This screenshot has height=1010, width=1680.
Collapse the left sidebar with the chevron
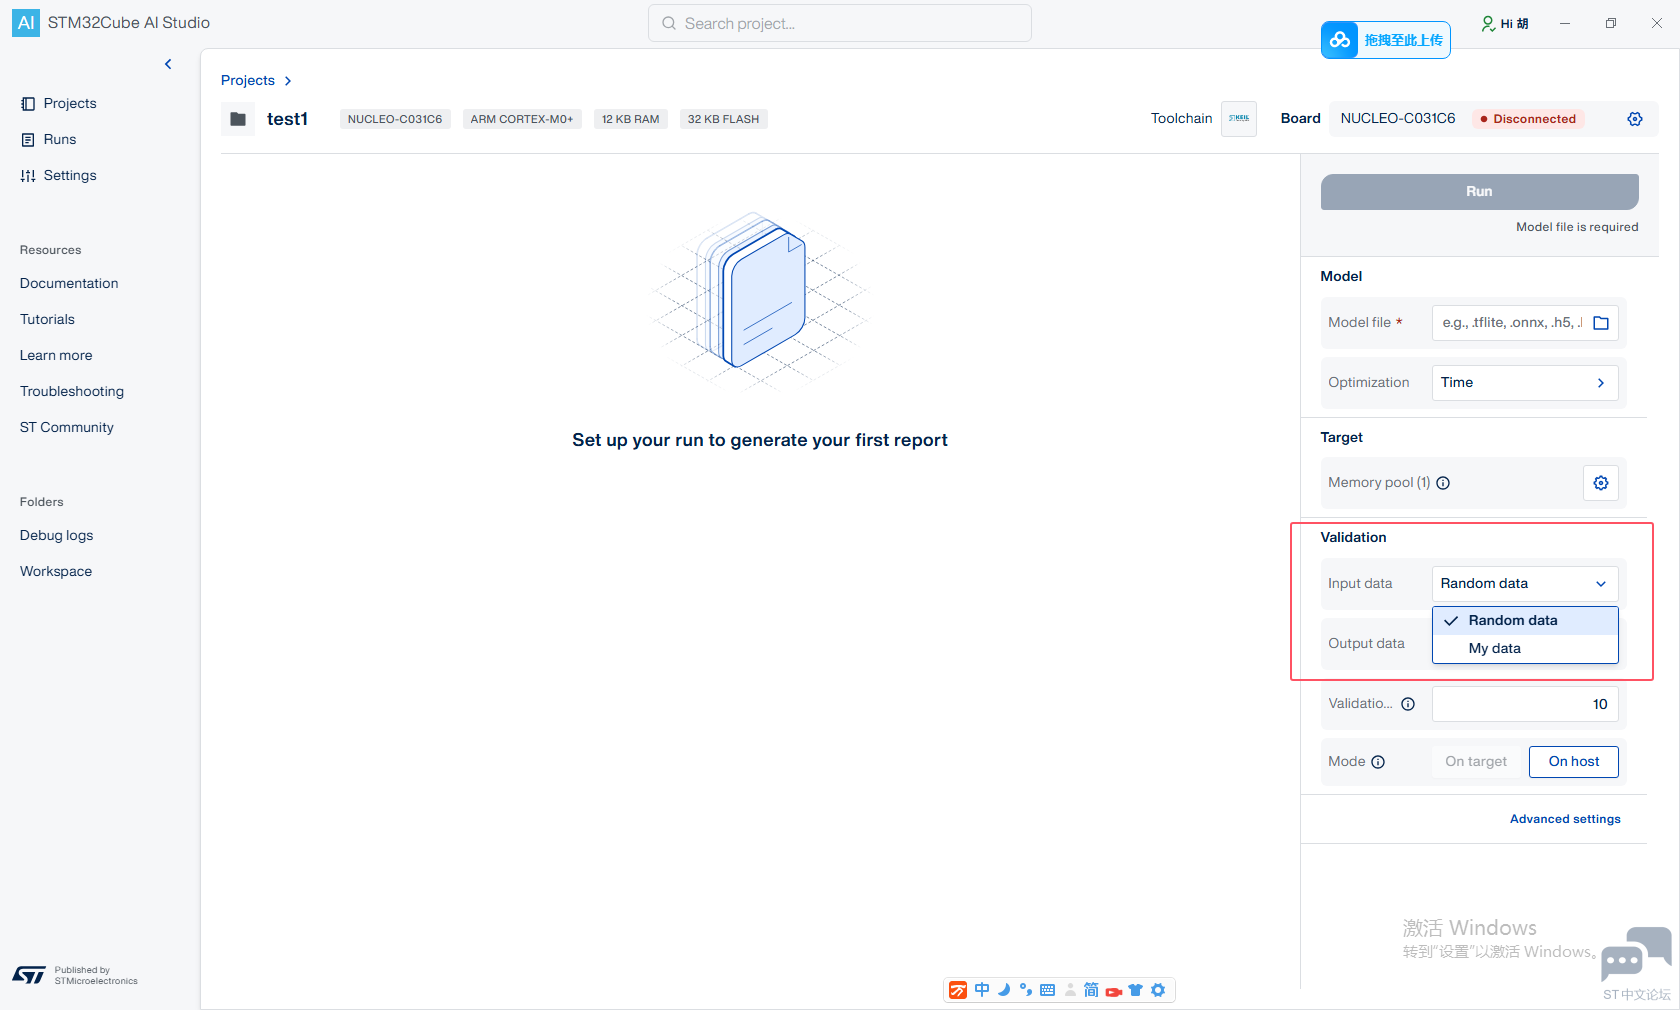(168, 64)
